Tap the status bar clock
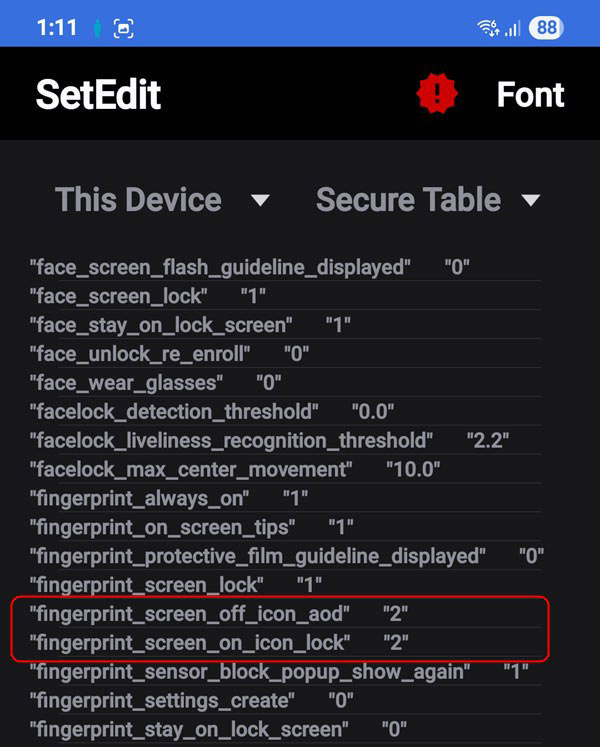Screen dimensions: 600x747 point(56,28)
